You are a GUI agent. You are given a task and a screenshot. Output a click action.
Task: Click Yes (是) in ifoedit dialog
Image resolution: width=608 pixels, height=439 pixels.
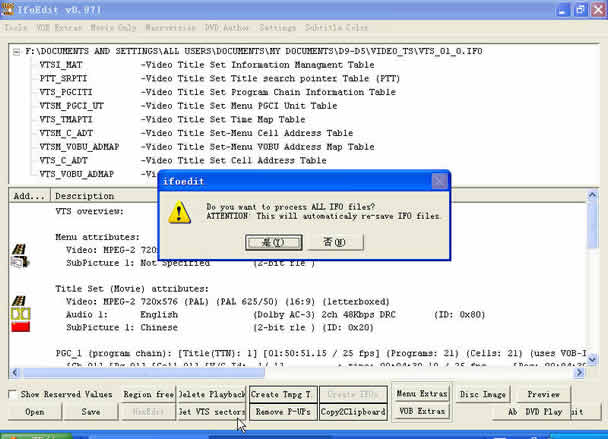(x=274, y=242)
